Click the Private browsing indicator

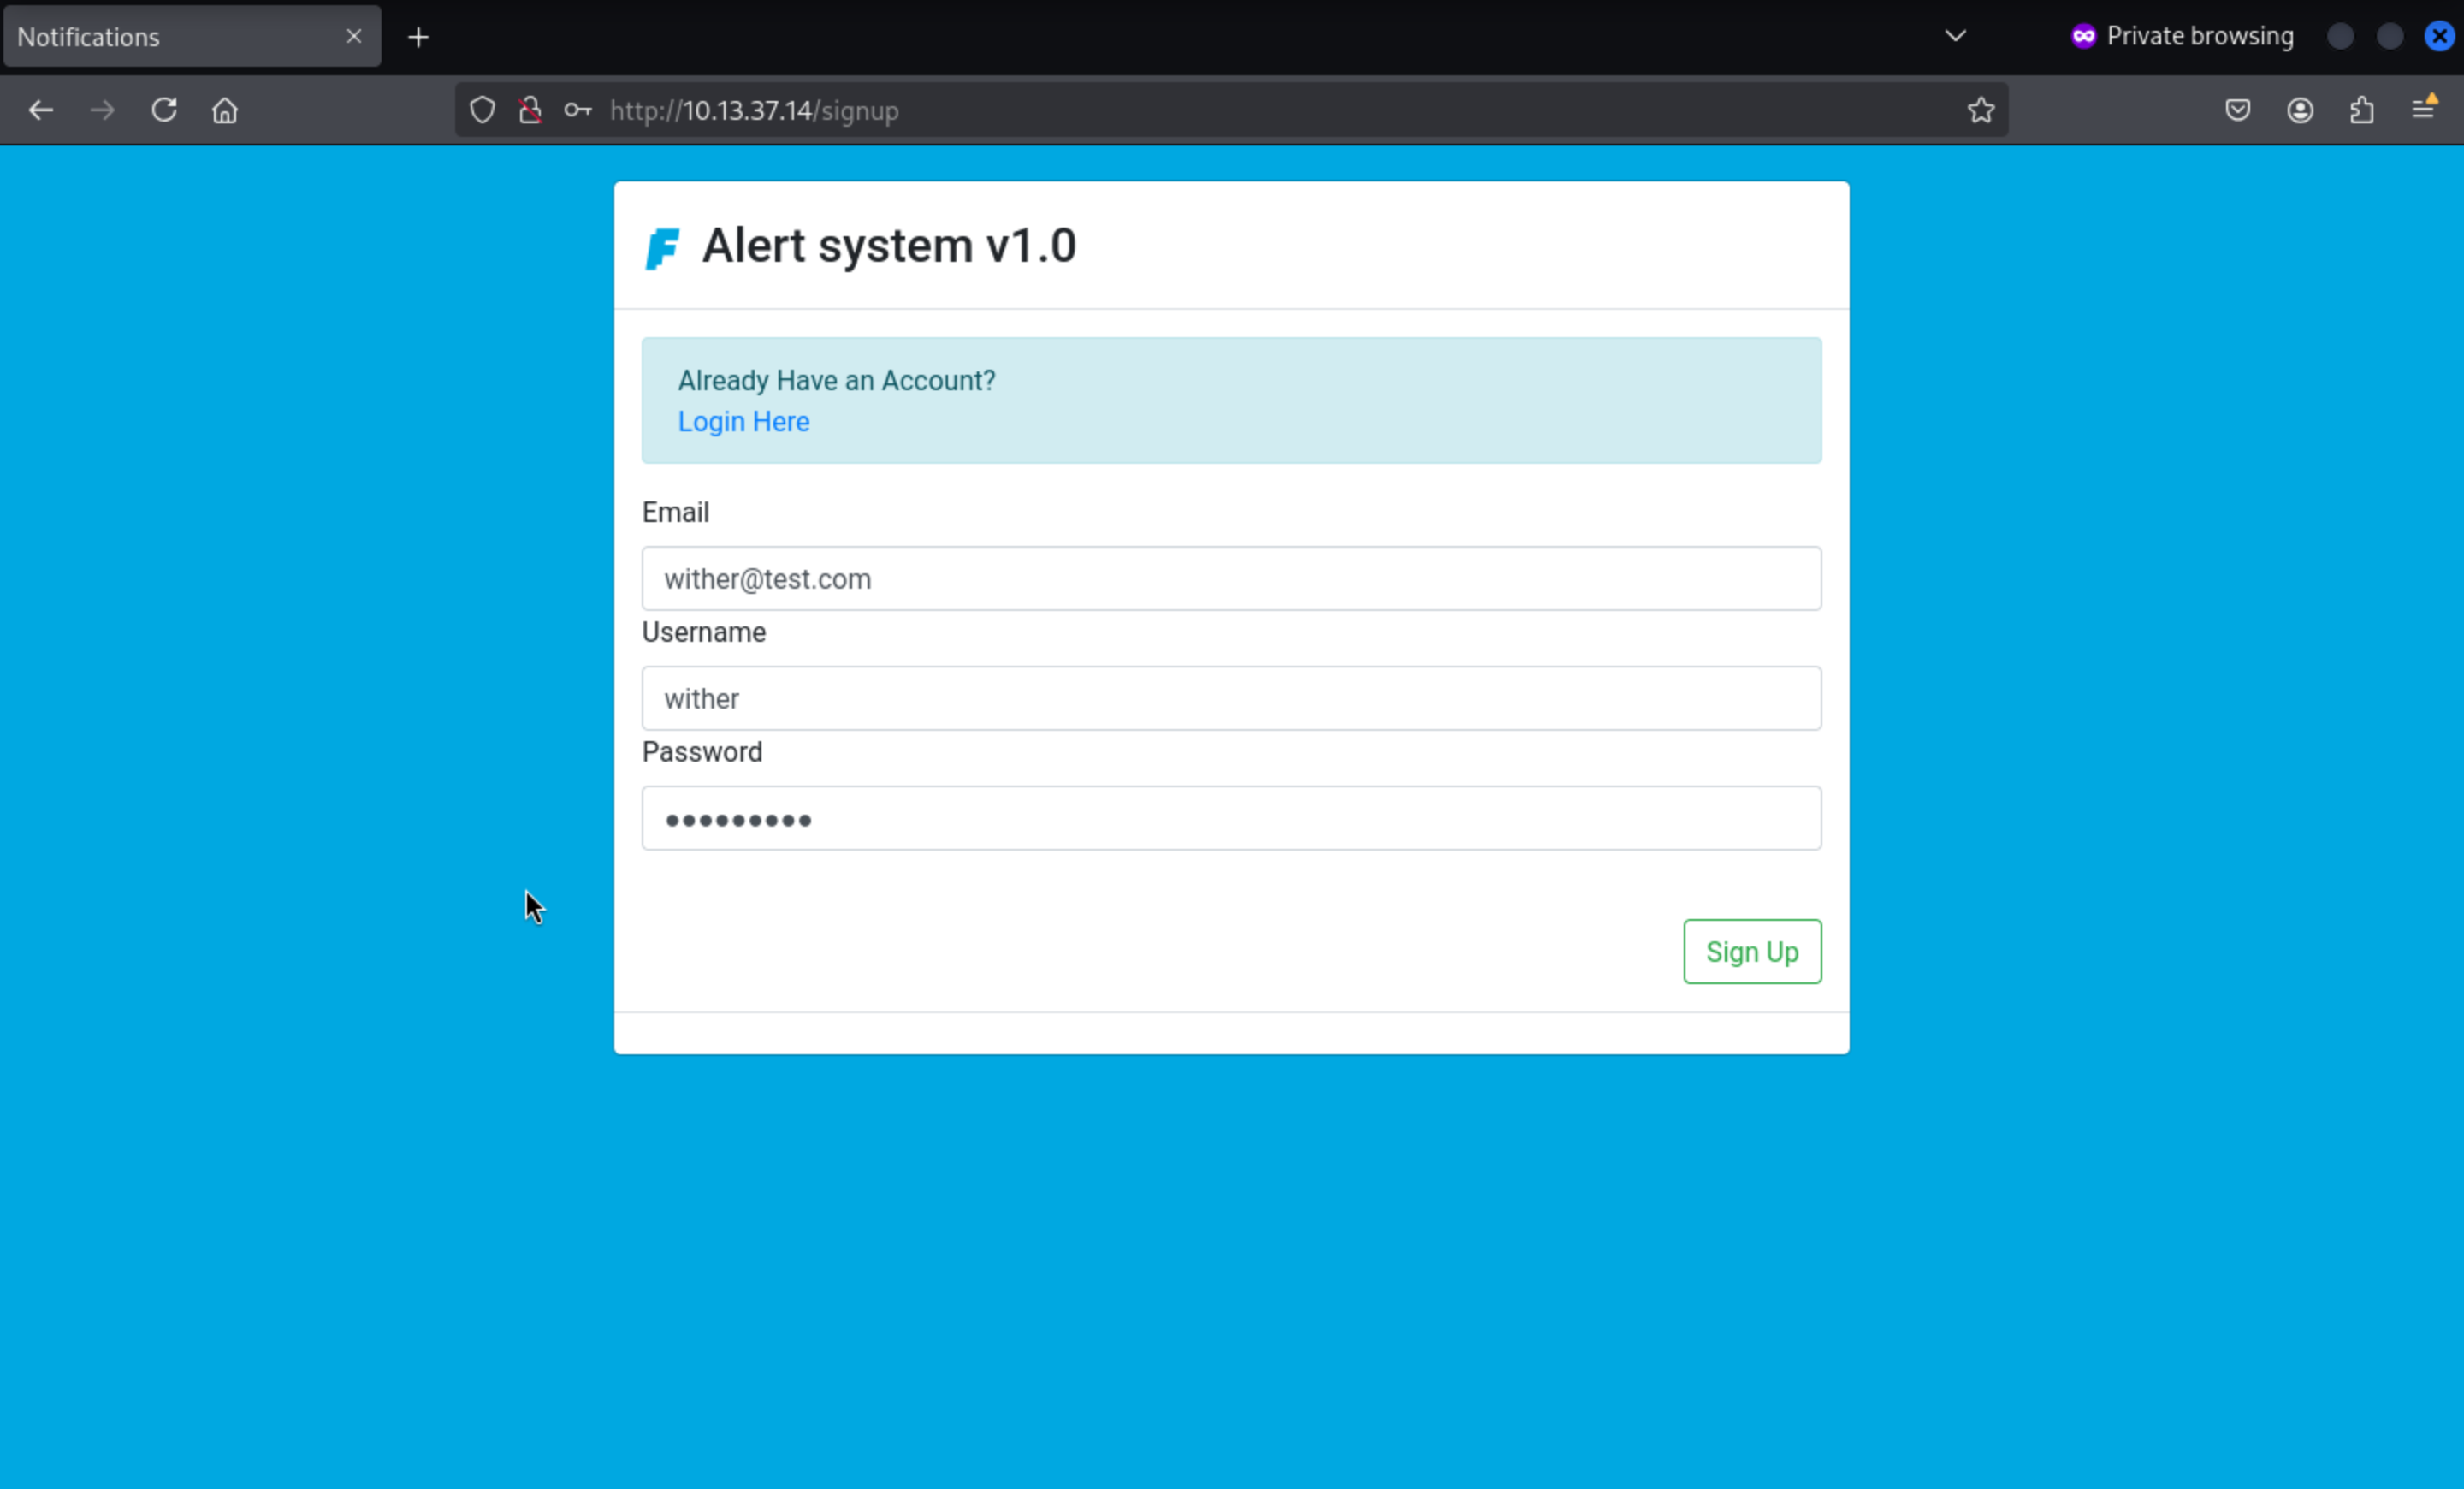[2182, 36]
